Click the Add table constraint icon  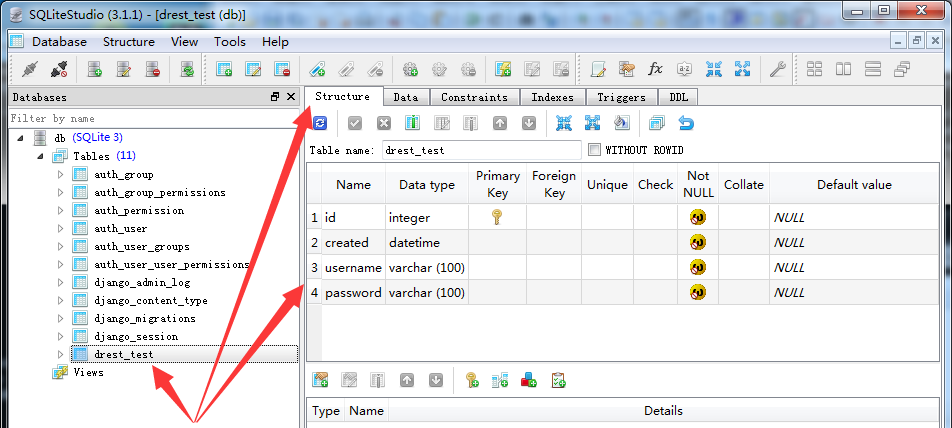pos(321,380)
